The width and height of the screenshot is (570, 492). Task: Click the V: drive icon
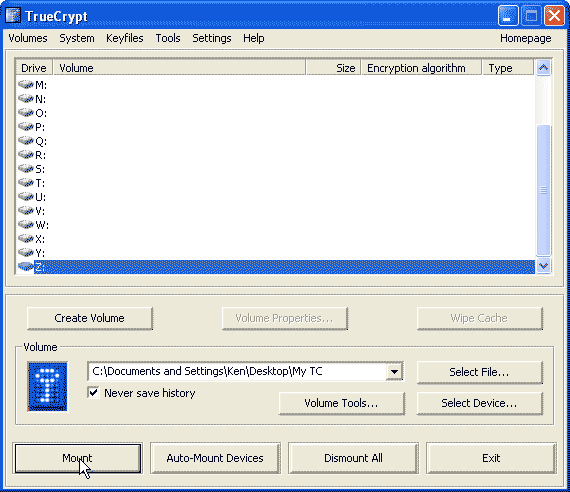pos(26,211)
